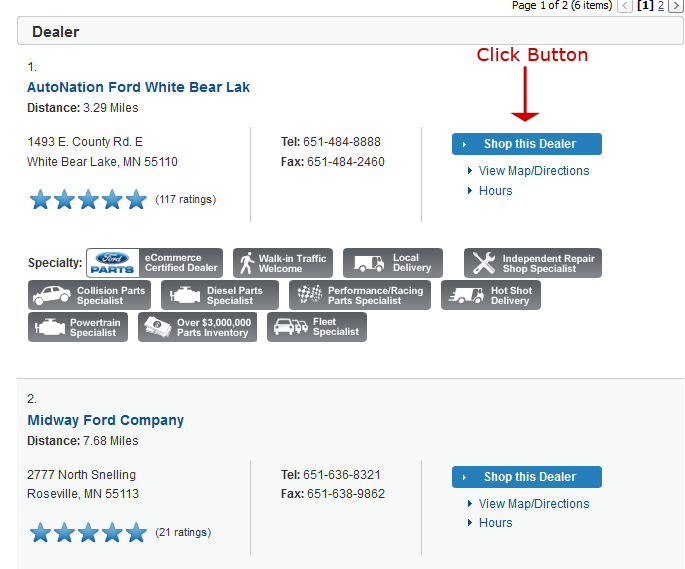Click the Powertrain Specialist badge

coord(78,327)
